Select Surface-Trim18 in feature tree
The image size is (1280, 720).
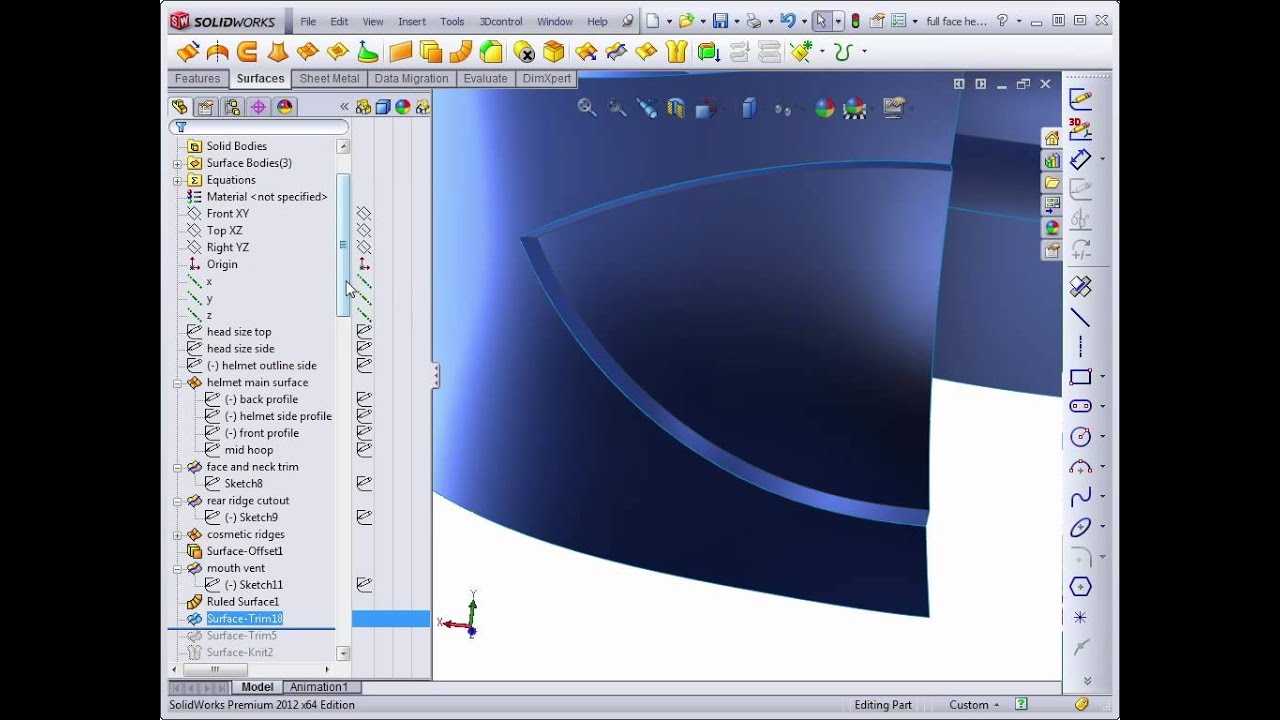click(245, 619)
